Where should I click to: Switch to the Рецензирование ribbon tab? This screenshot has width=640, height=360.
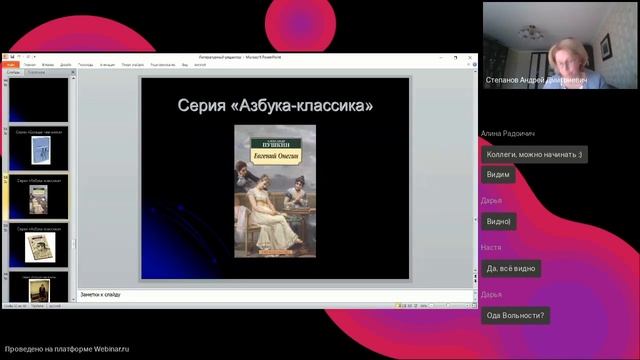click(163, 64)
